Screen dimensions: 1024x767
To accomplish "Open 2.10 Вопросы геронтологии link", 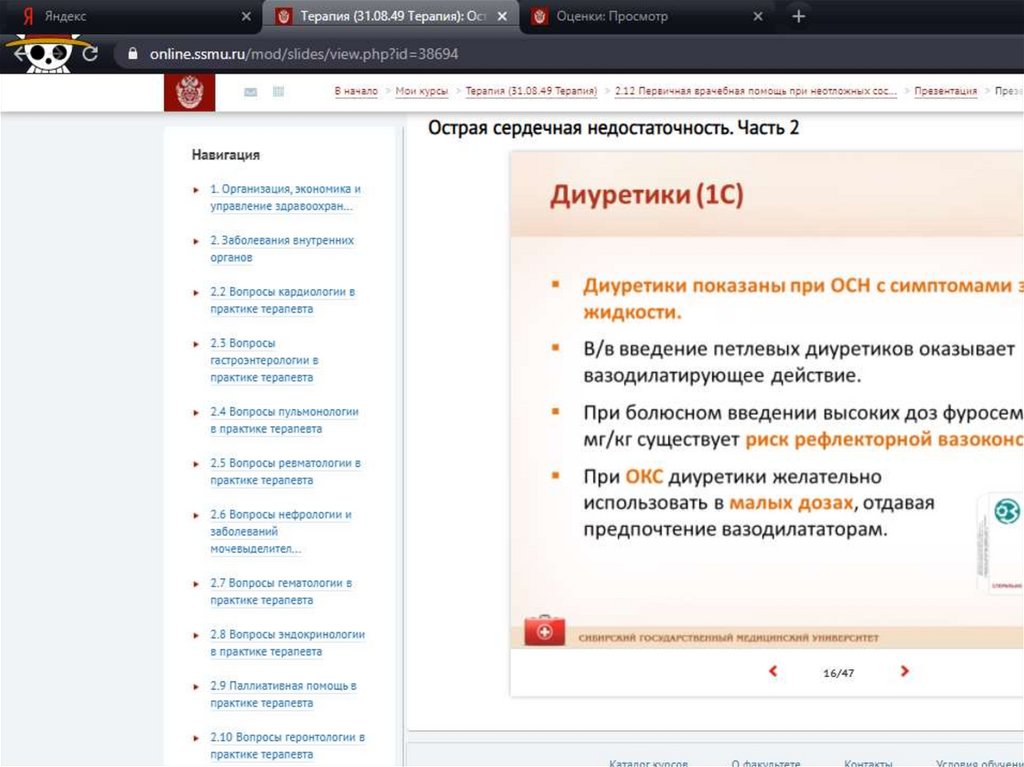I will coord(287,745).
